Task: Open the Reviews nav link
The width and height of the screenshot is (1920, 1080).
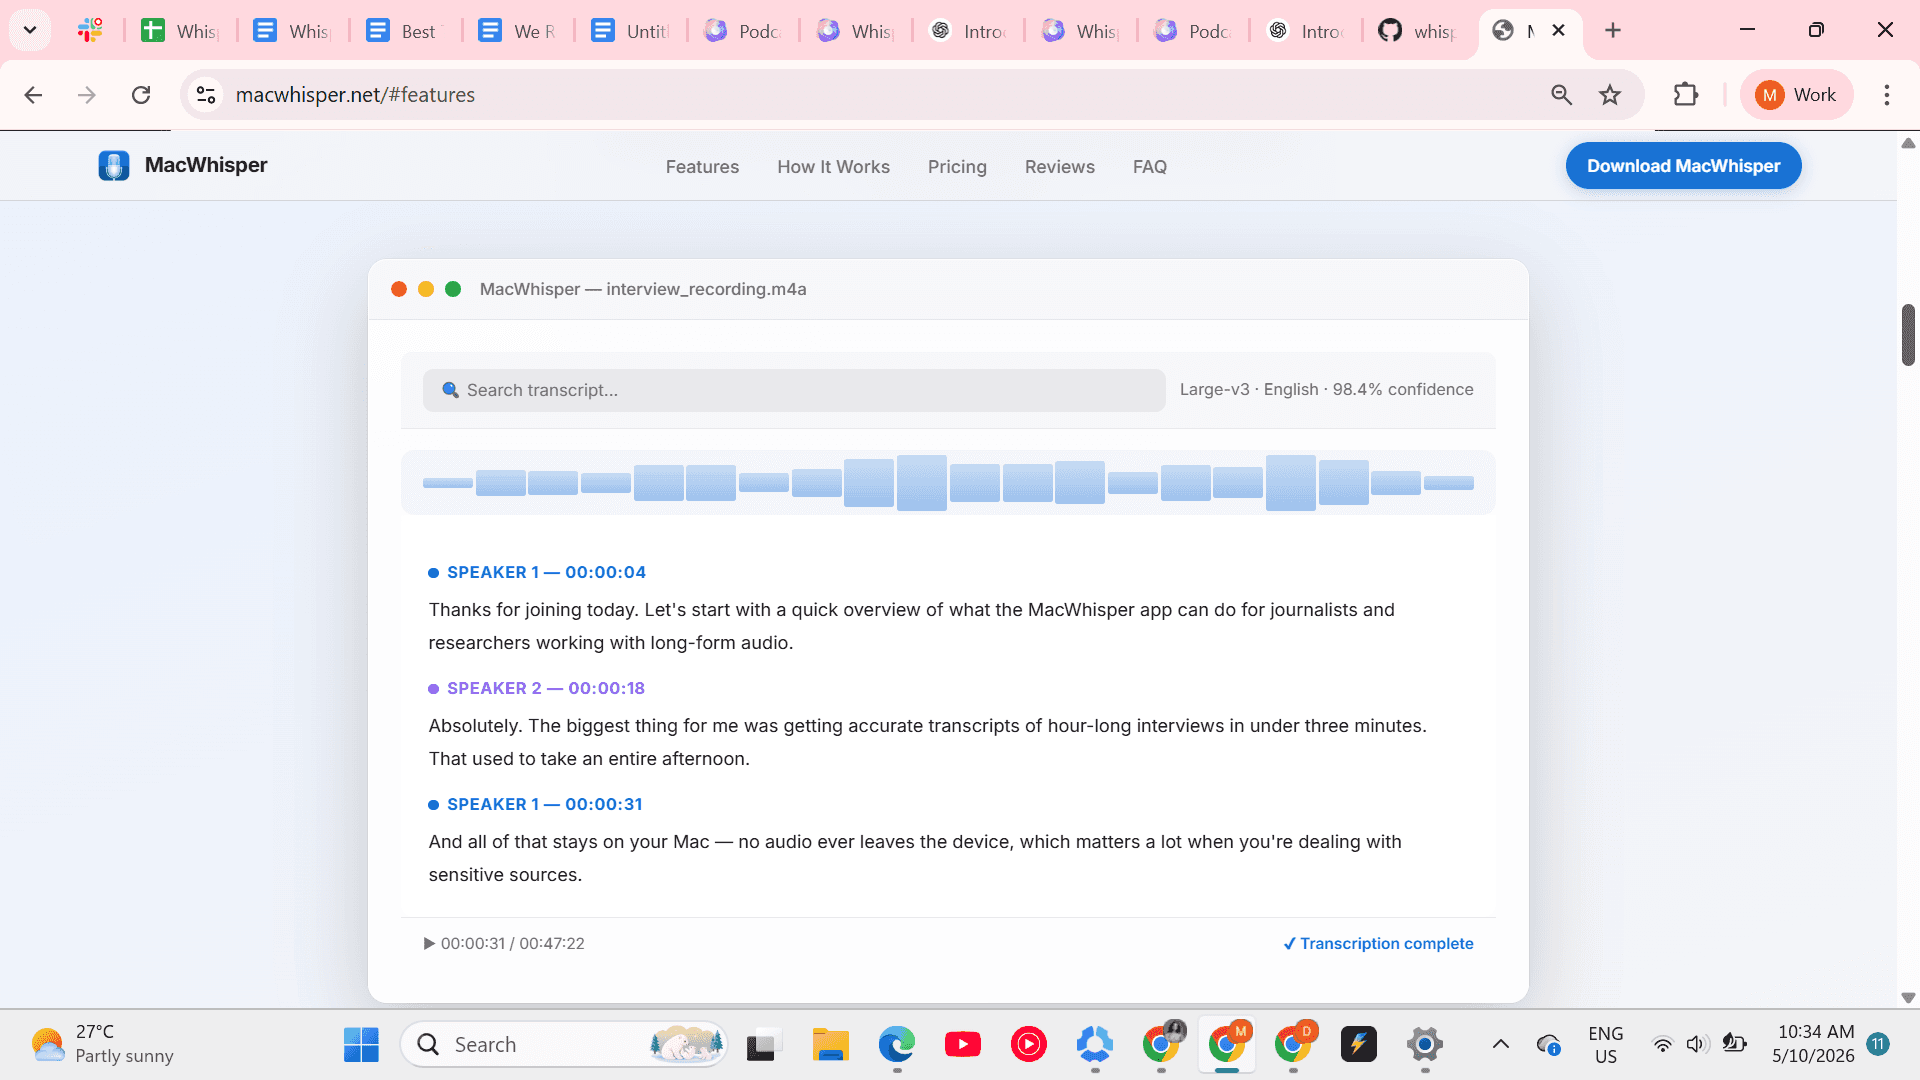Action: (1059, 167)
